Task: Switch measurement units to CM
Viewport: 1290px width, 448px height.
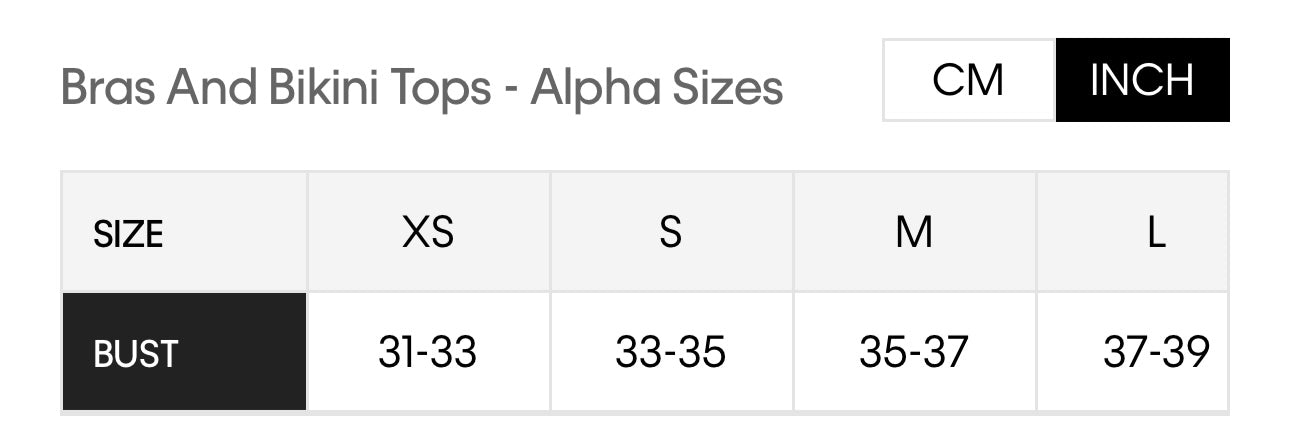Action: (x=968, y=80)
